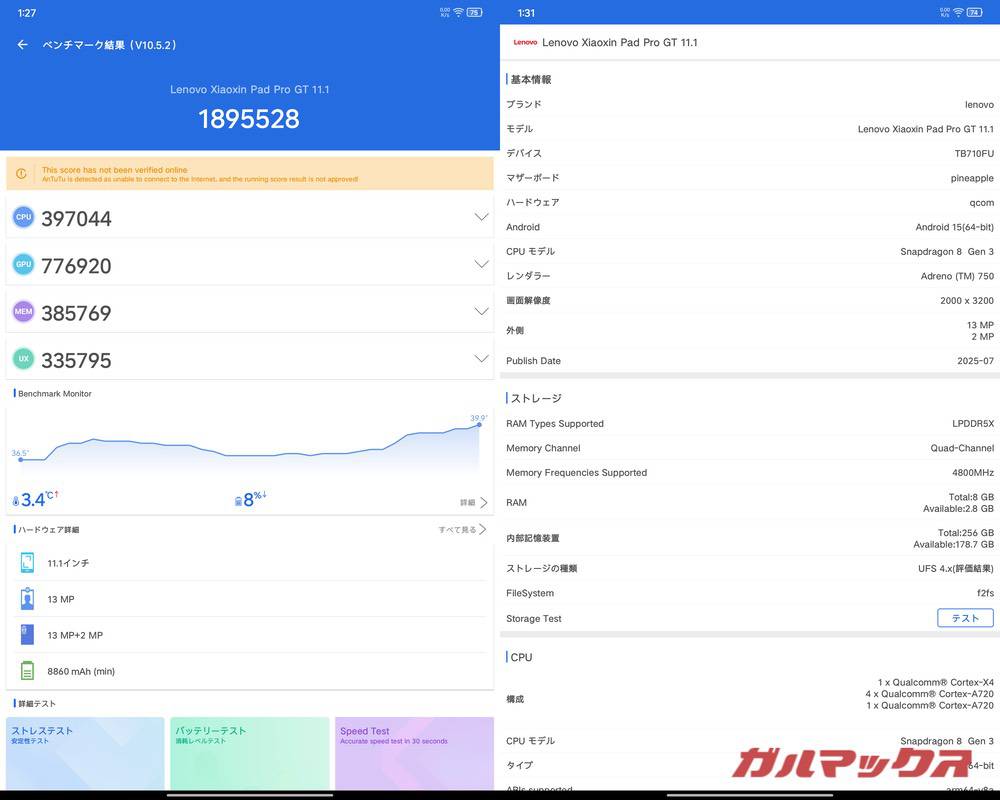
Task: Select the ブランド lenovo row
Action: (749, 105)
